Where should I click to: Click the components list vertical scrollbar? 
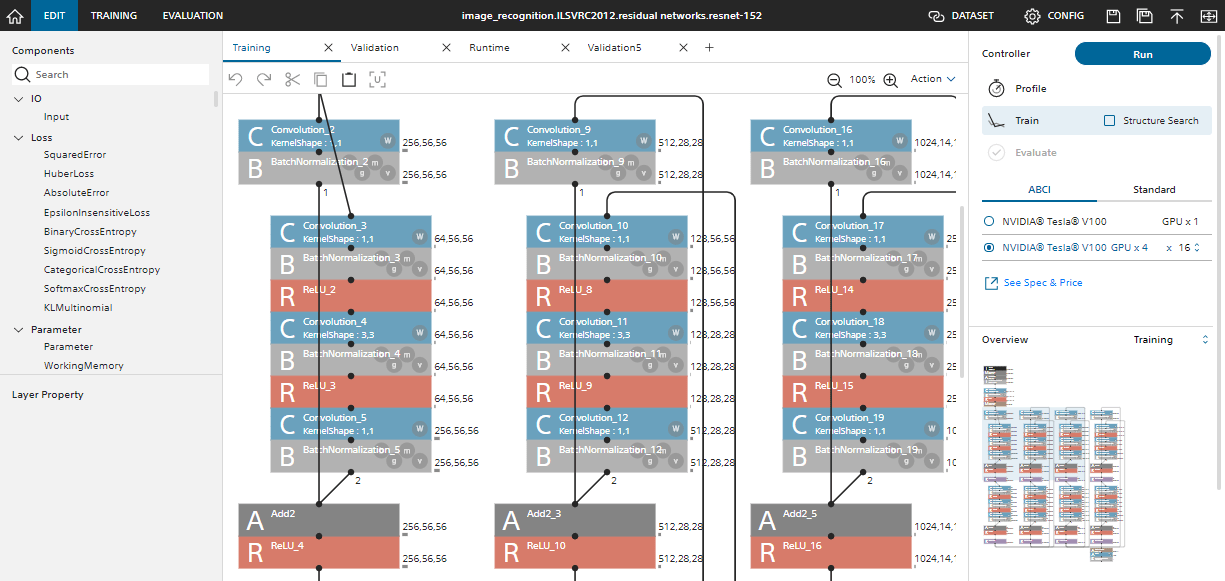(216, 99)
